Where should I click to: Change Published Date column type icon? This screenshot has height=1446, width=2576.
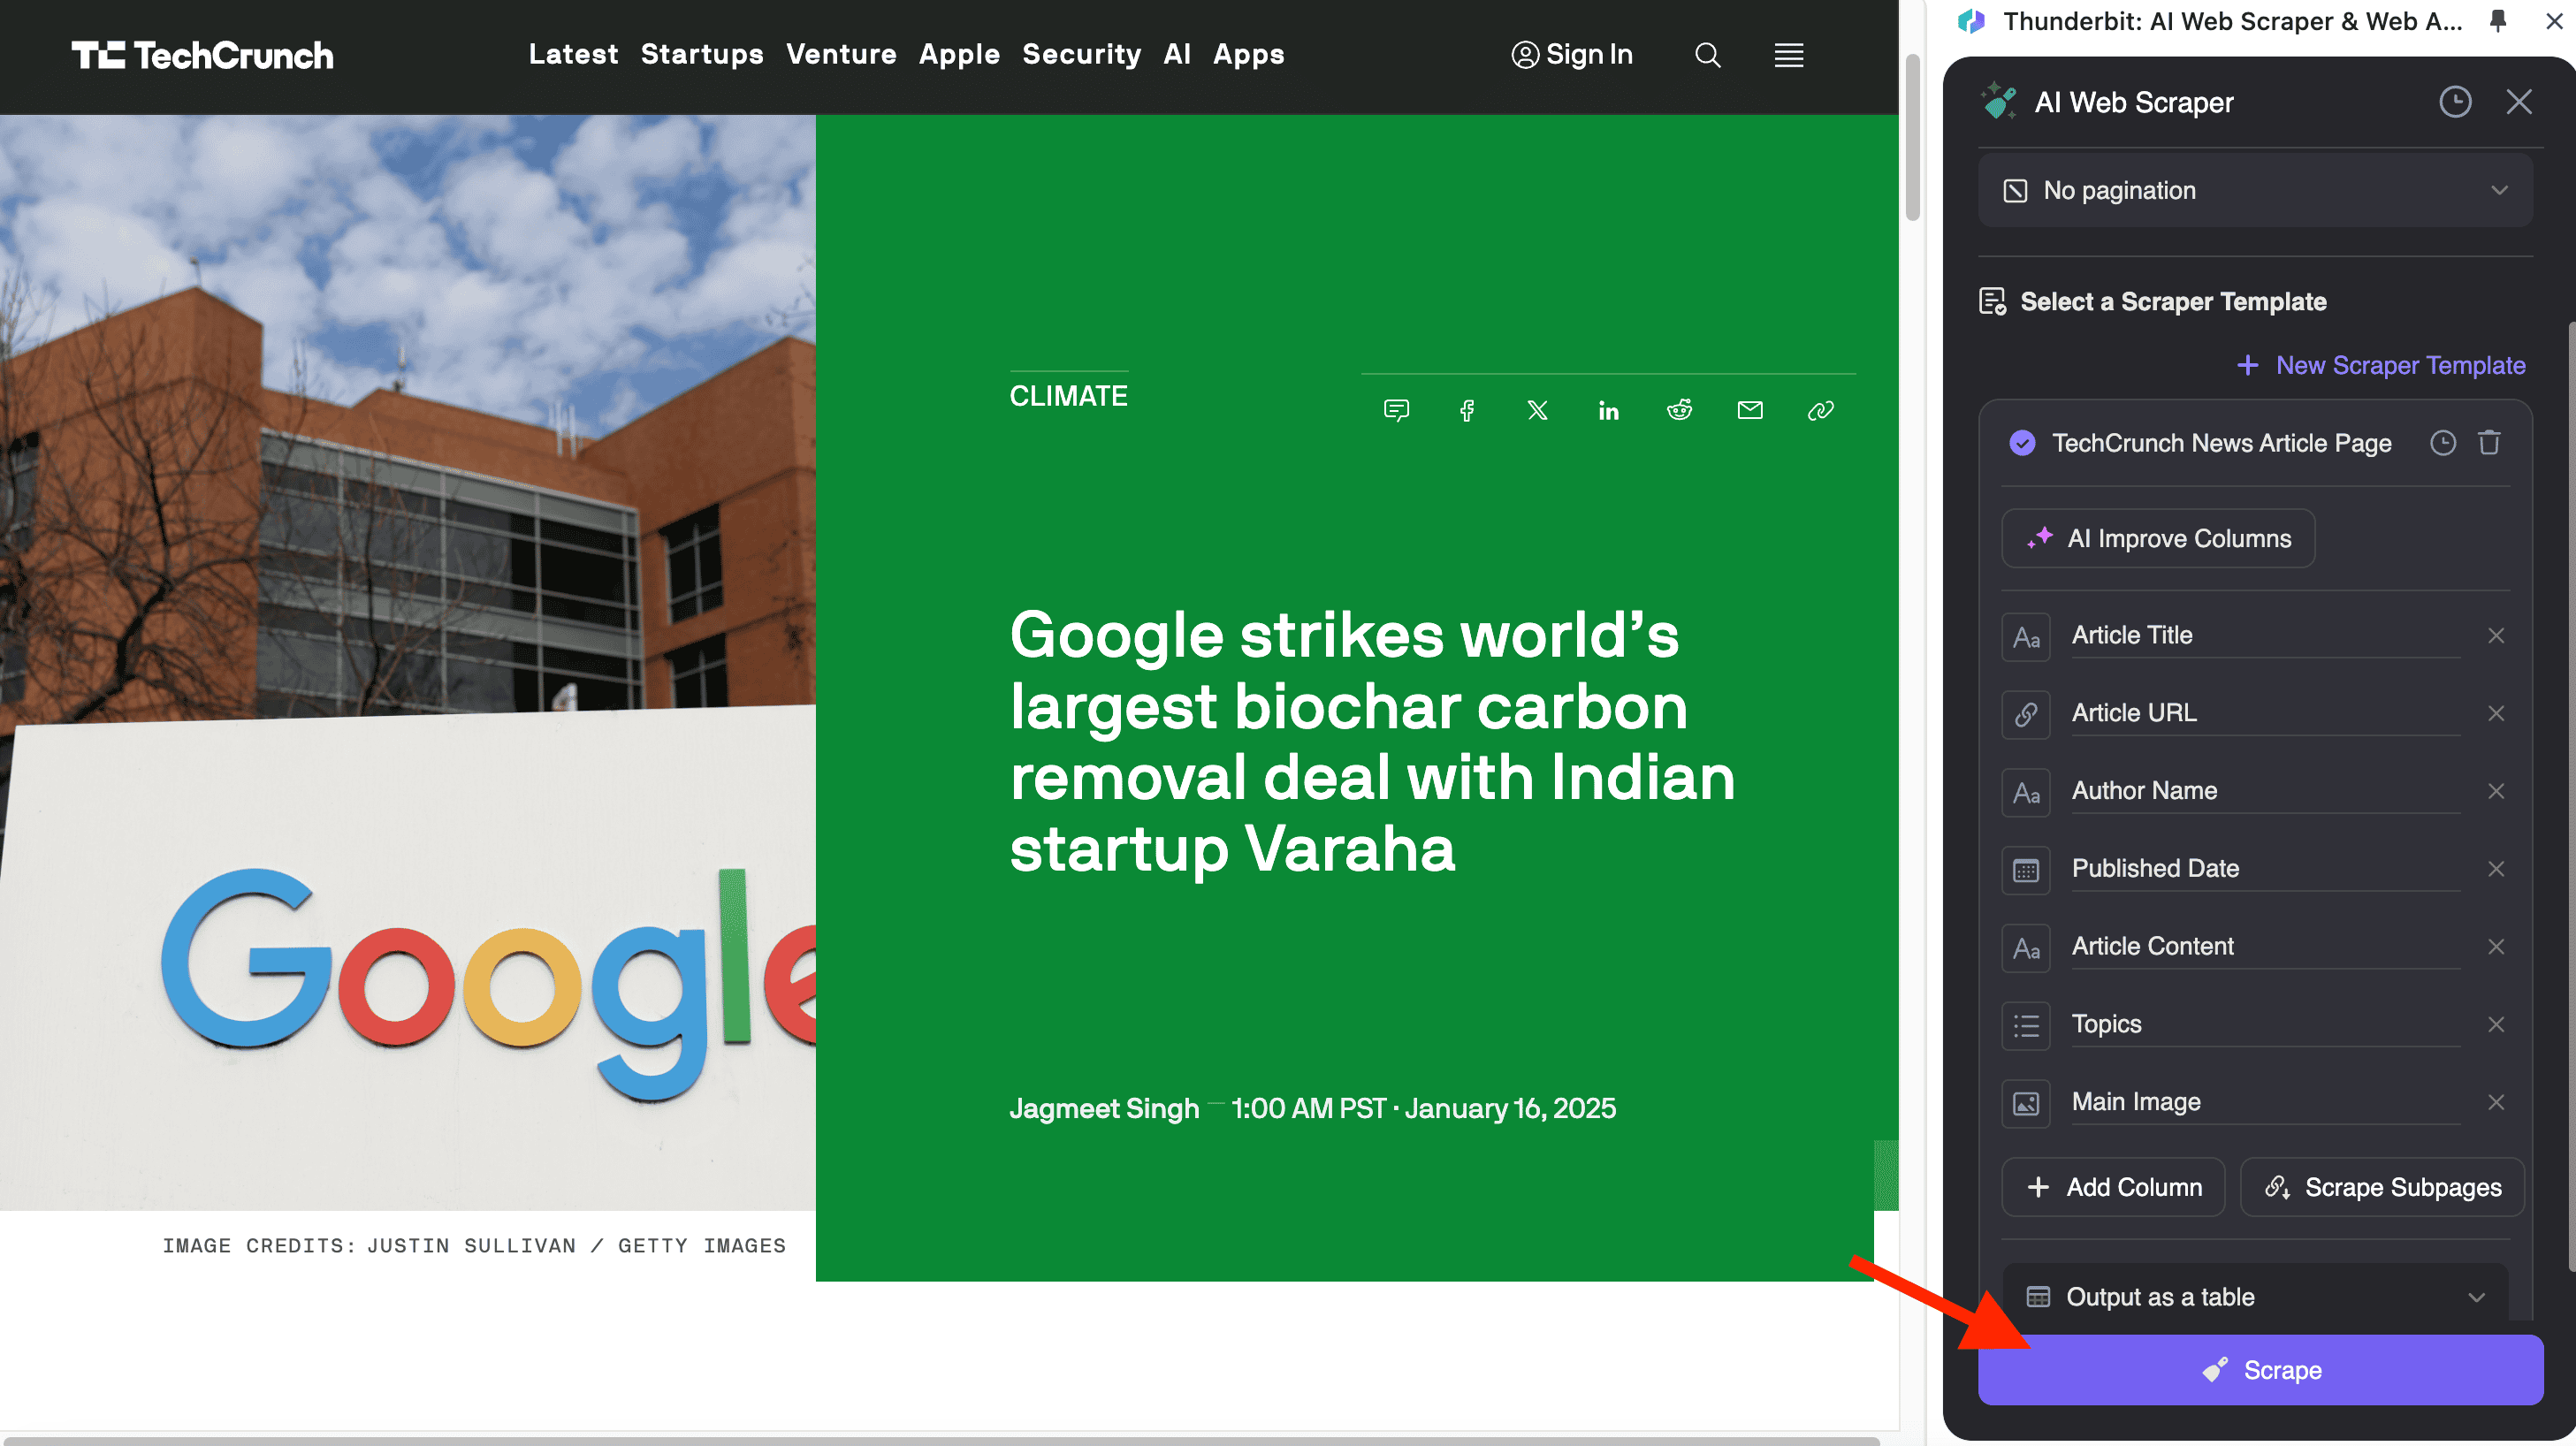[x=2026, y=869]
